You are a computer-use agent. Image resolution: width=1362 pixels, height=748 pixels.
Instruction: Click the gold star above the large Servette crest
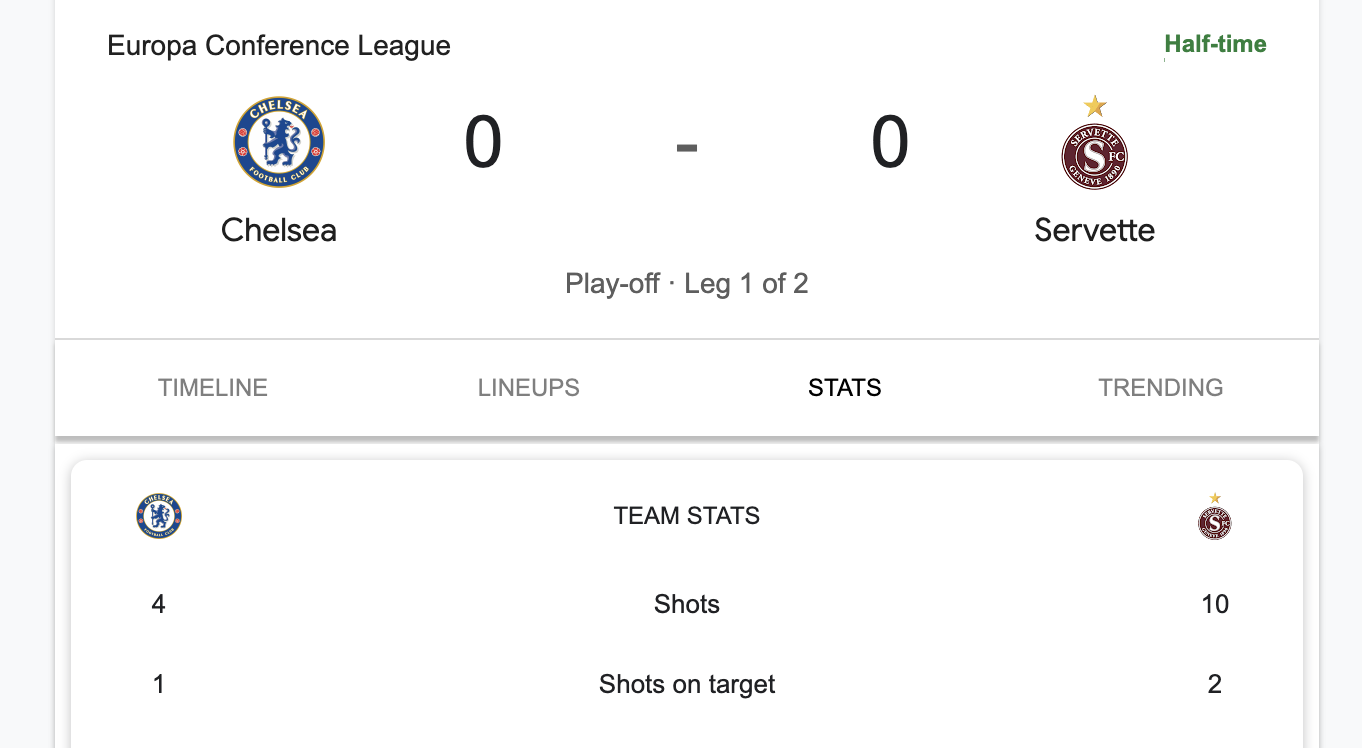(1095, 106)
